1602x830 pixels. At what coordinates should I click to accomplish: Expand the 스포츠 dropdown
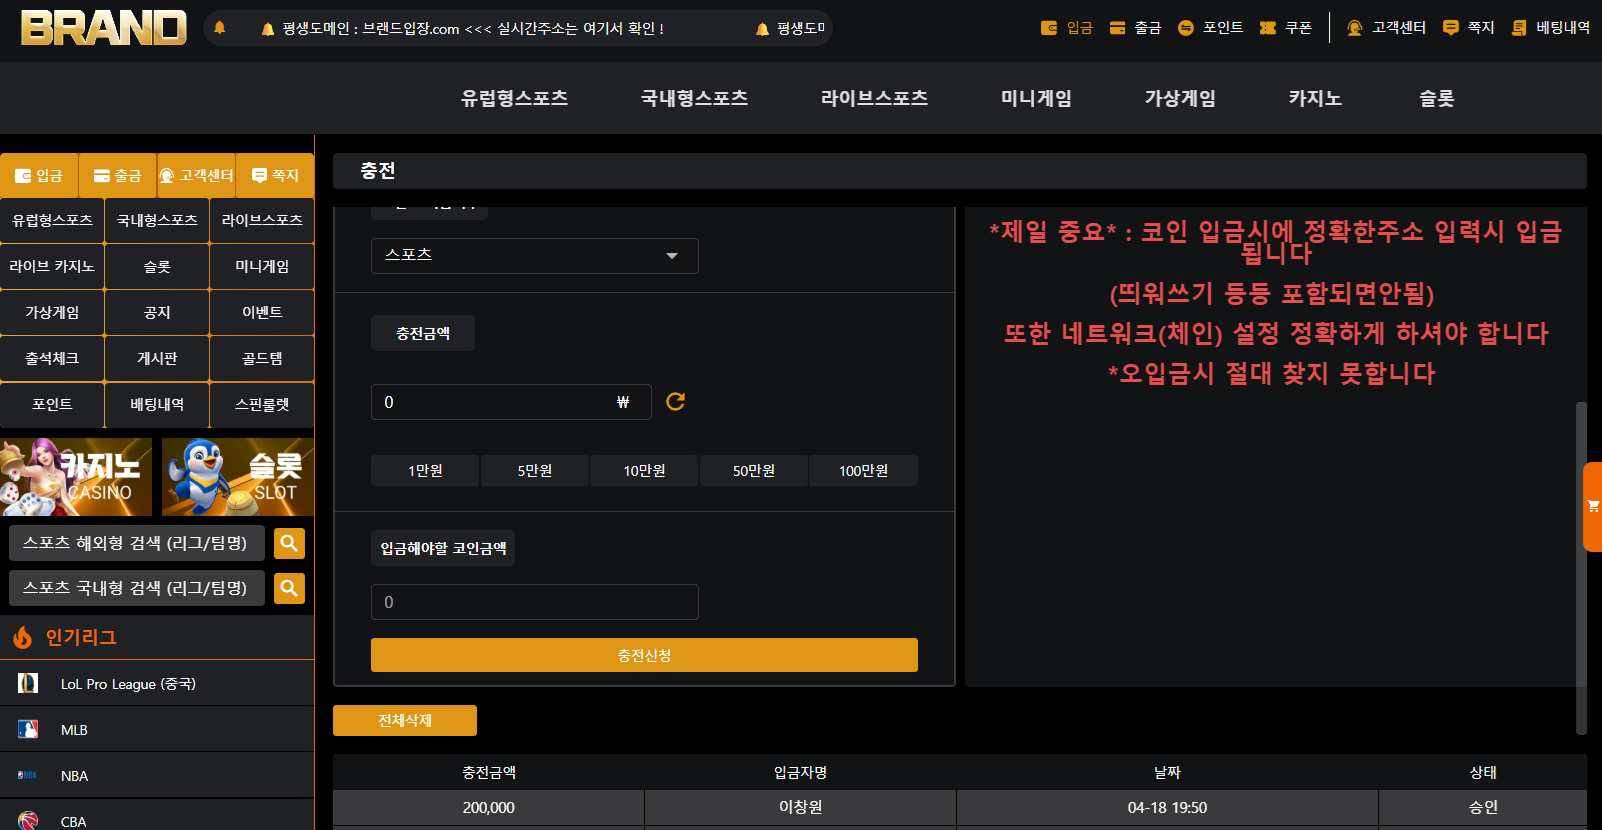535,256
